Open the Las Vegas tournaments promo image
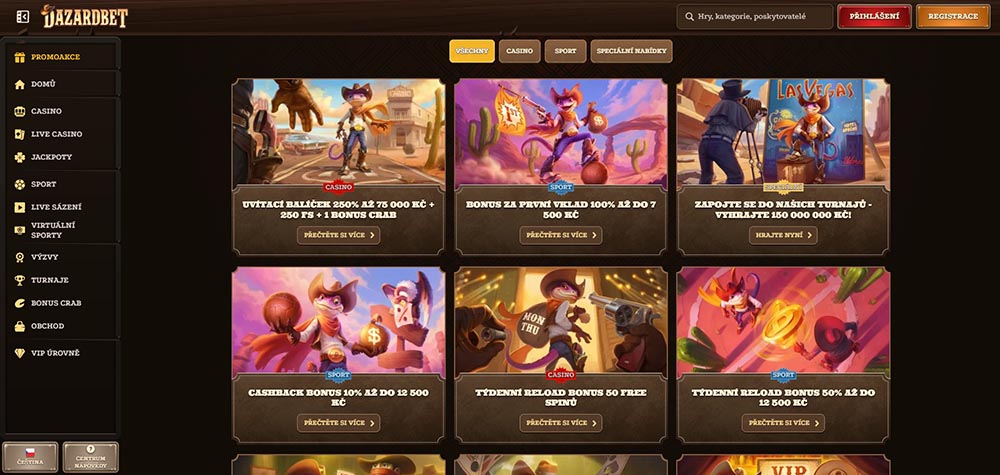 [x=783, y=132]
